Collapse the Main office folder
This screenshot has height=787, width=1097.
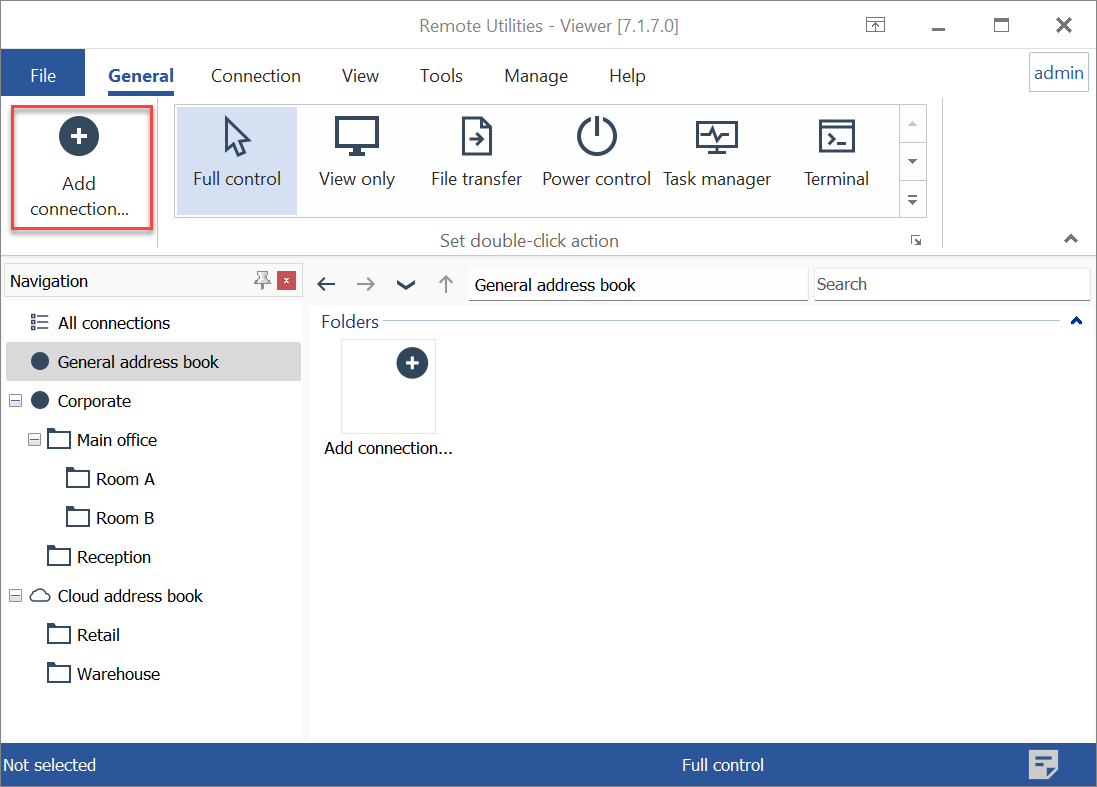tap(35, 440)
